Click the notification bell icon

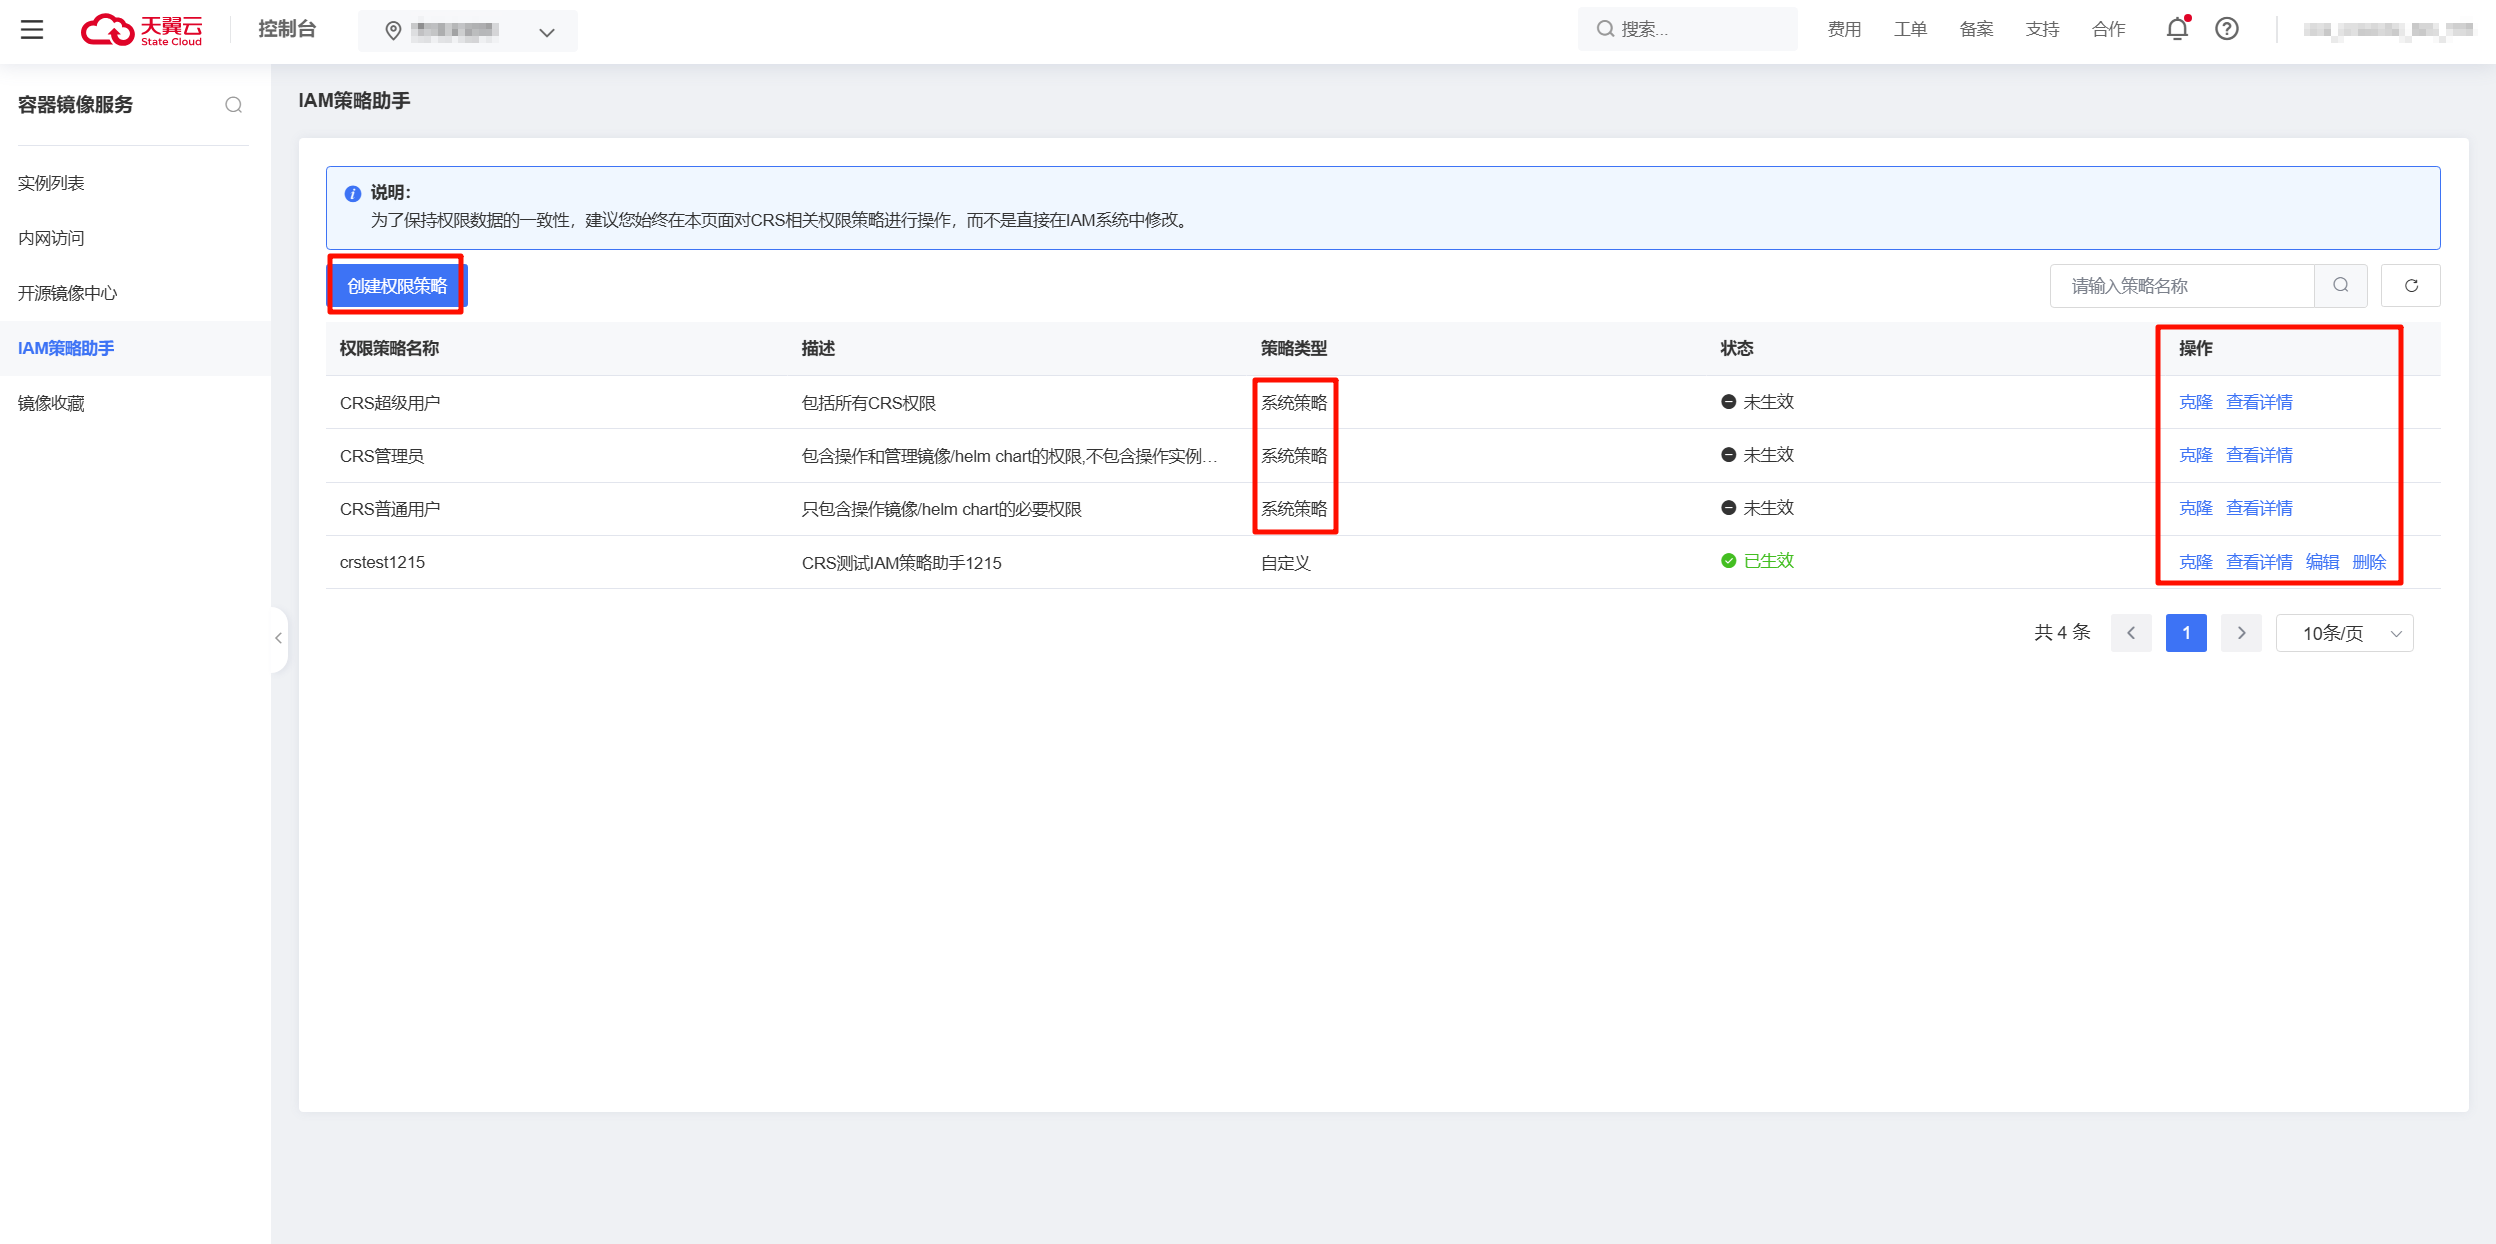click(x=2176, y=29)
